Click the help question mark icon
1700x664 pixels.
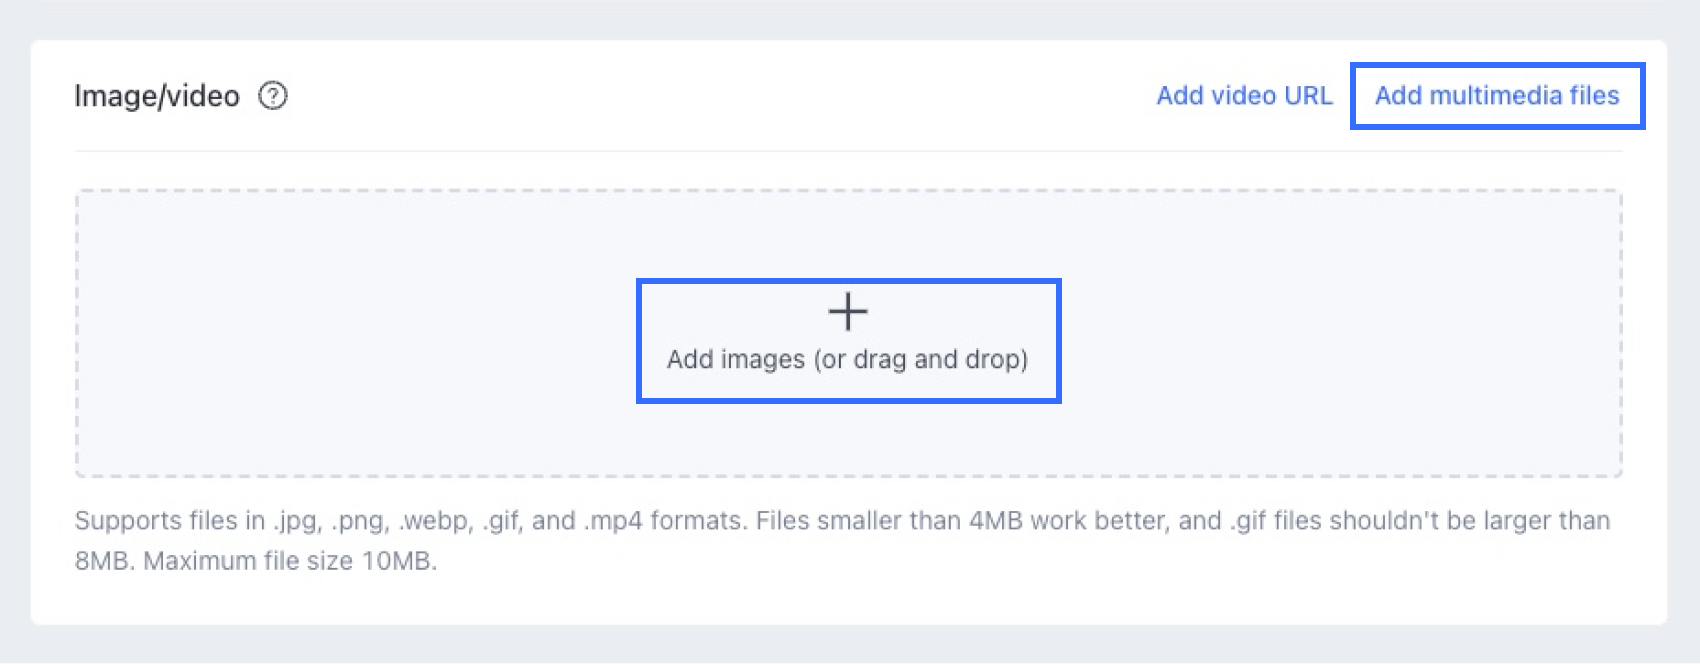[273, 96]
